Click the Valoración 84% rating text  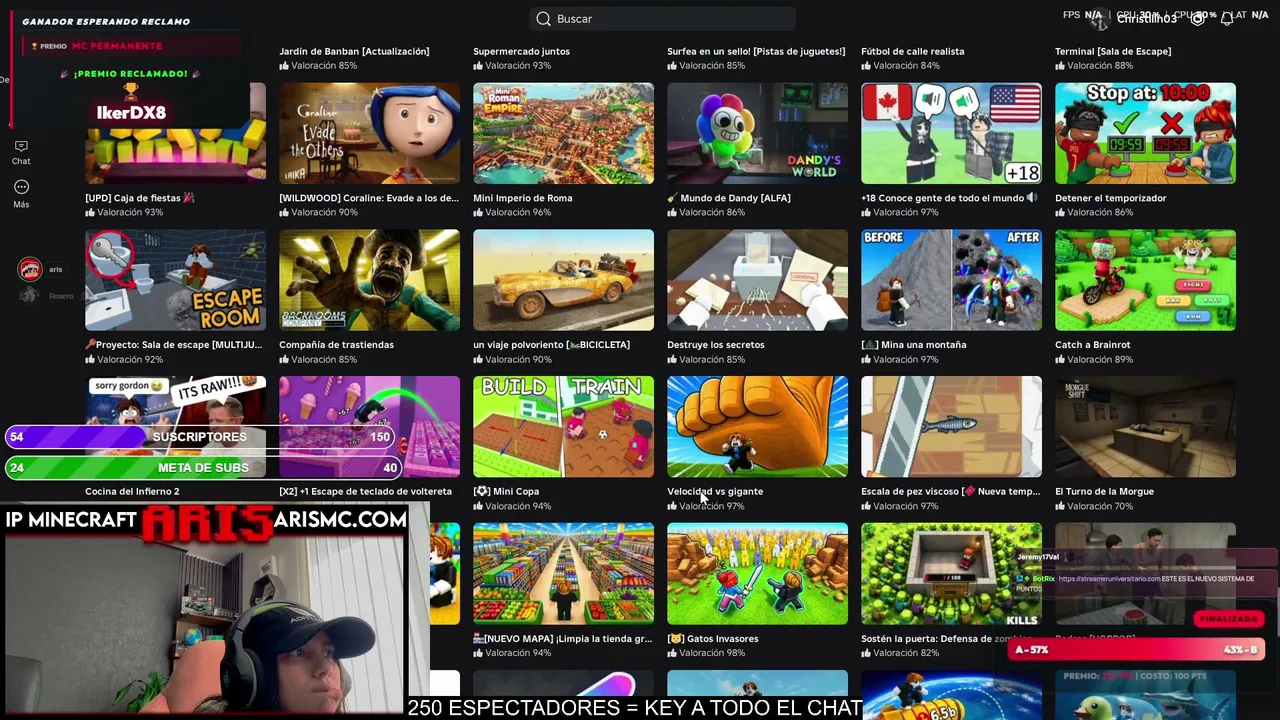point(906,66)
